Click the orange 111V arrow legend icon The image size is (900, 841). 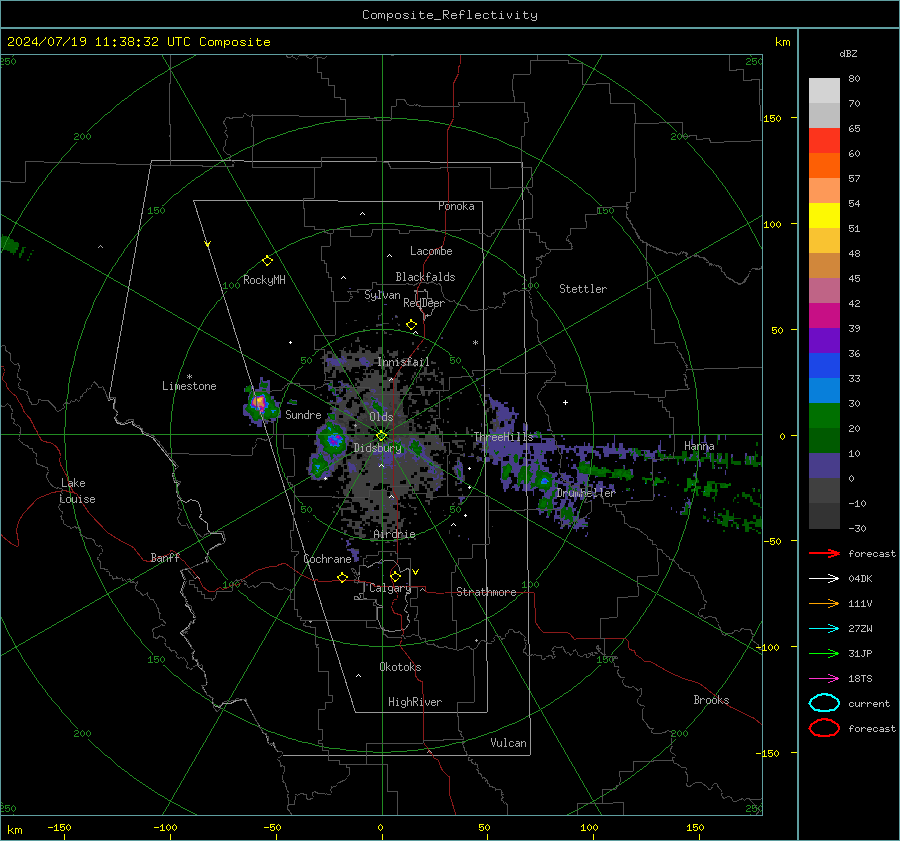824,603
